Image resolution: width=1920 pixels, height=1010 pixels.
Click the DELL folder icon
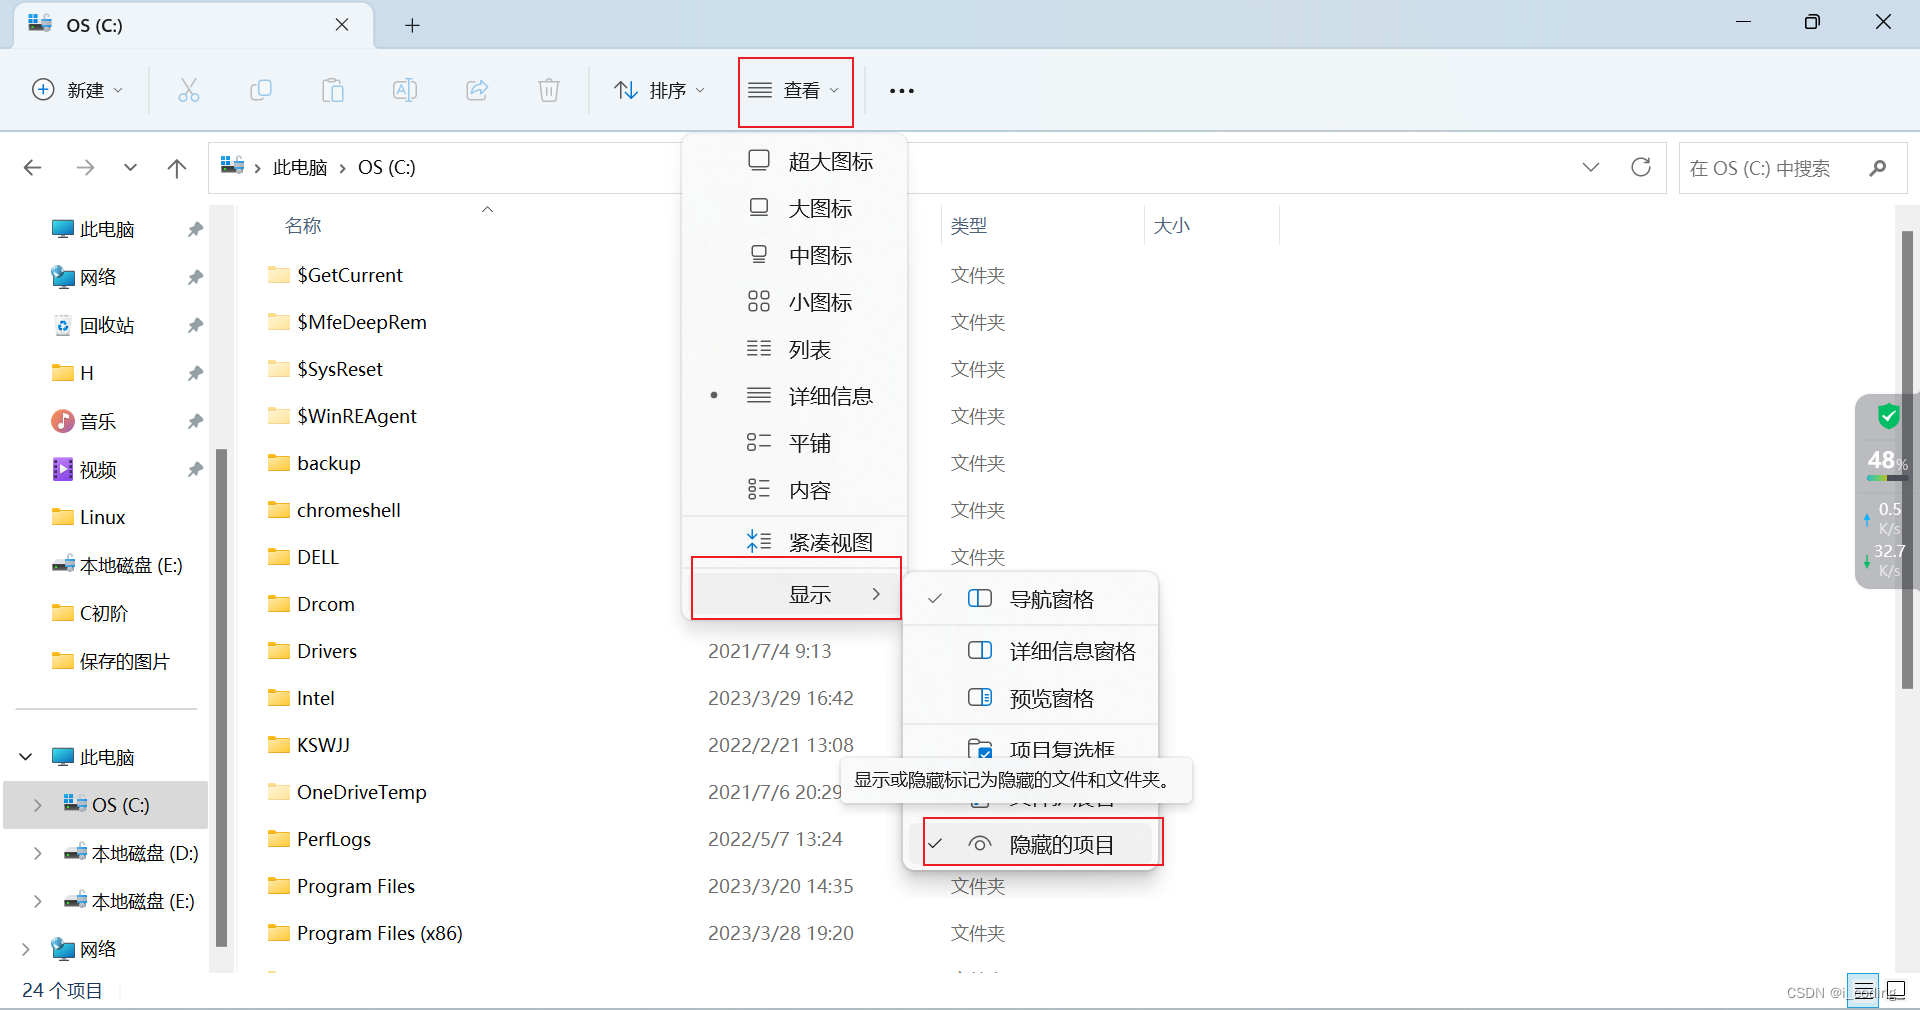tap(279, 557)
